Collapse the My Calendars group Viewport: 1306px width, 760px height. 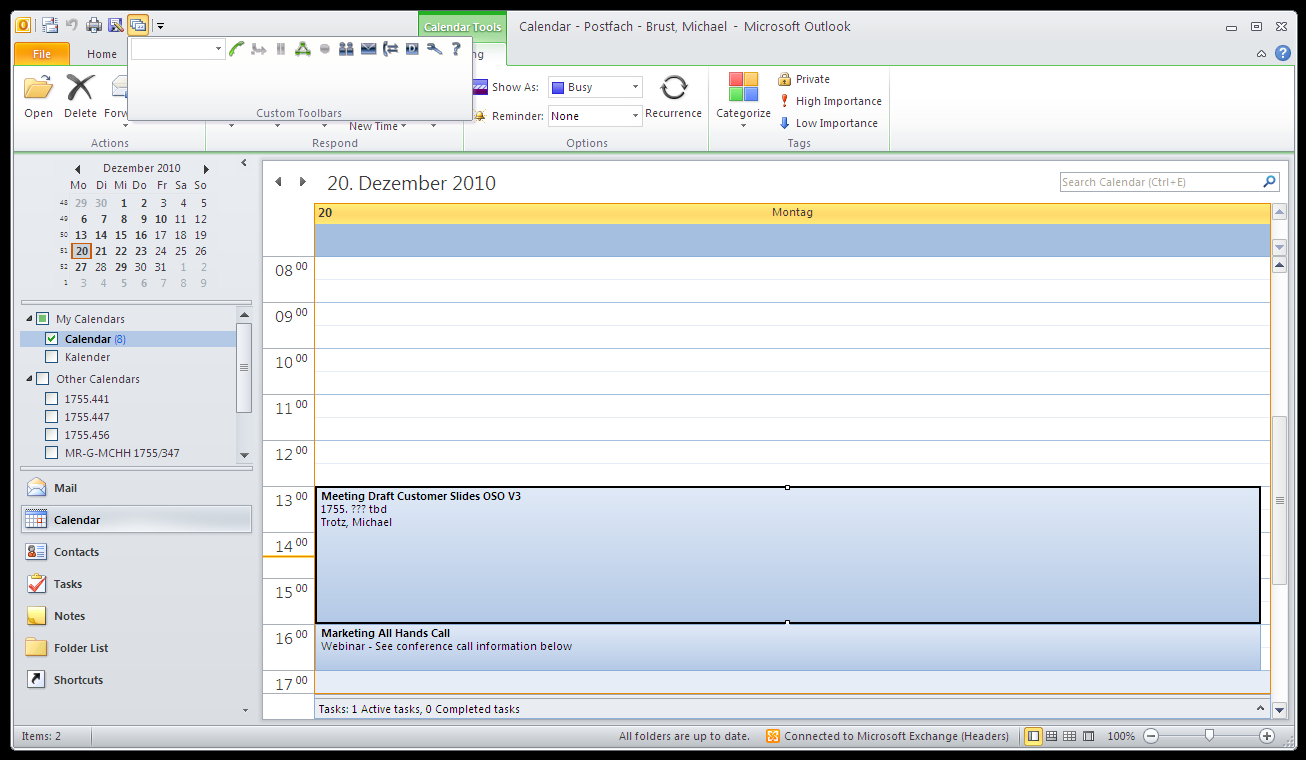click(29, 319)
